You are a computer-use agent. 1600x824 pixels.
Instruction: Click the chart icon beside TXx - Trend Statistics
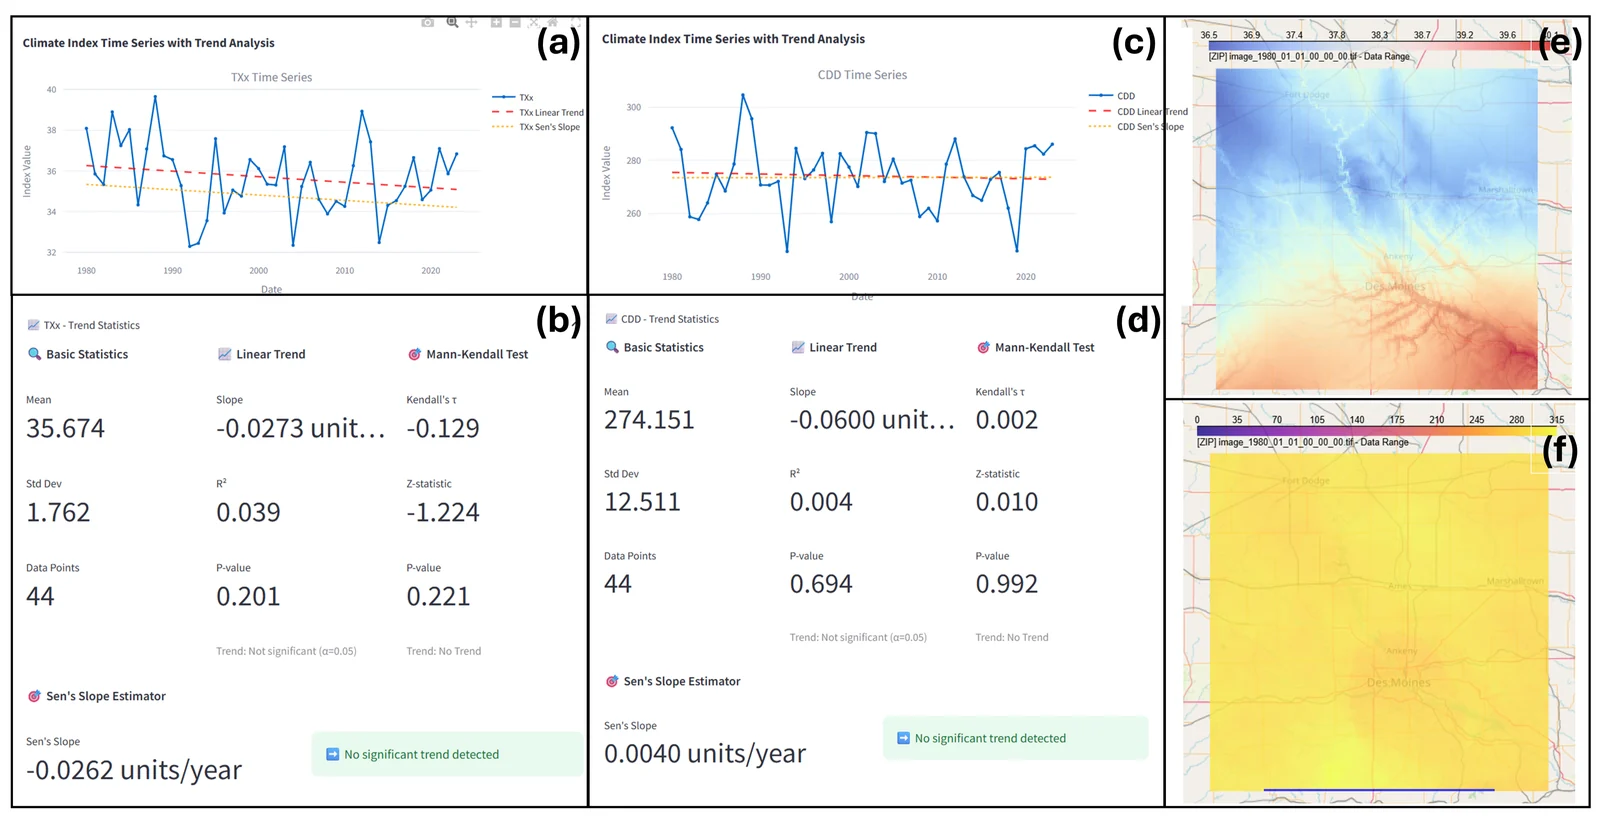point(33,325)
